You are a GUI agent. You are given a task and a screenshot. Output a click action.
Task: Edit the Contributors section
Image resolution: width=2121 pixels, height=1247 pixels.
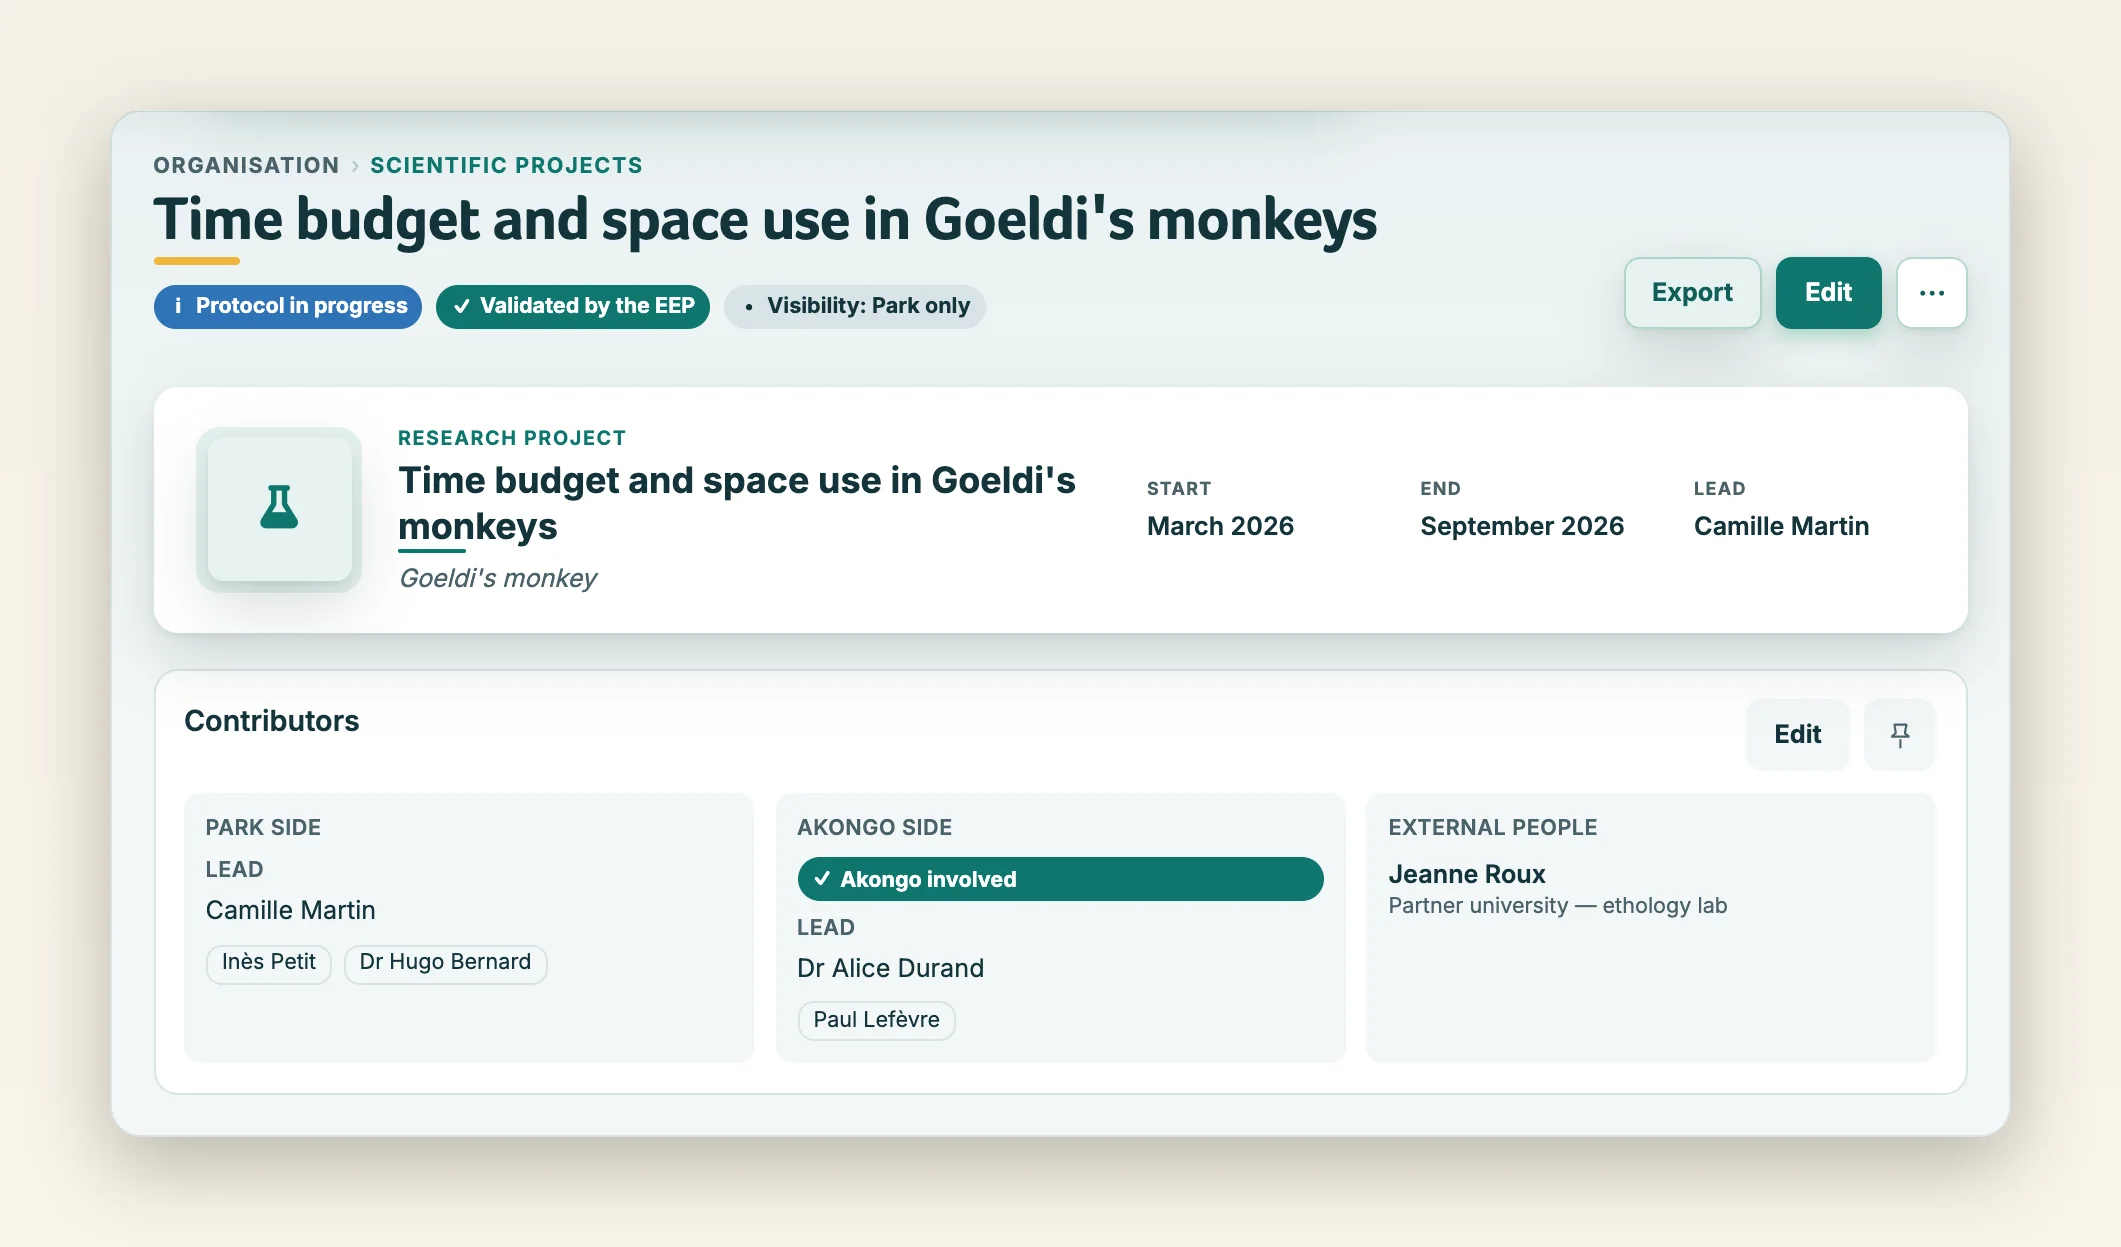coord(1797,735)
